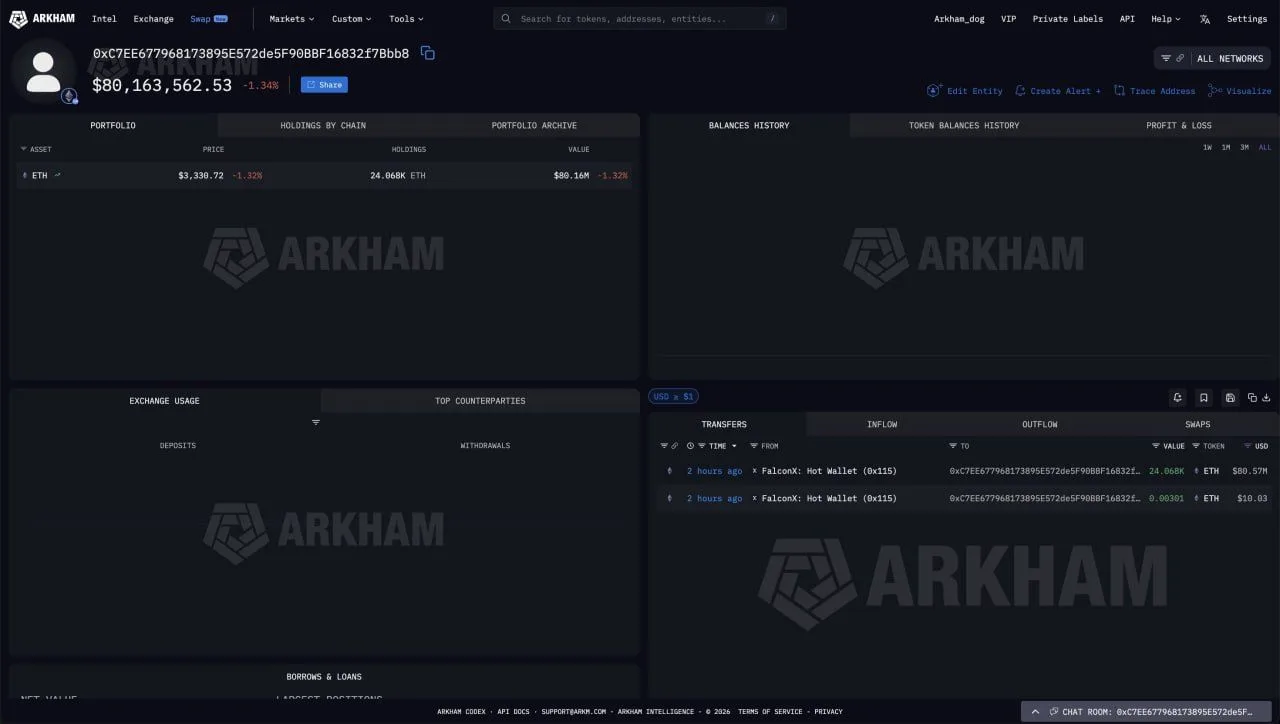Download the transfers with the download icon

click(1266, 397)
